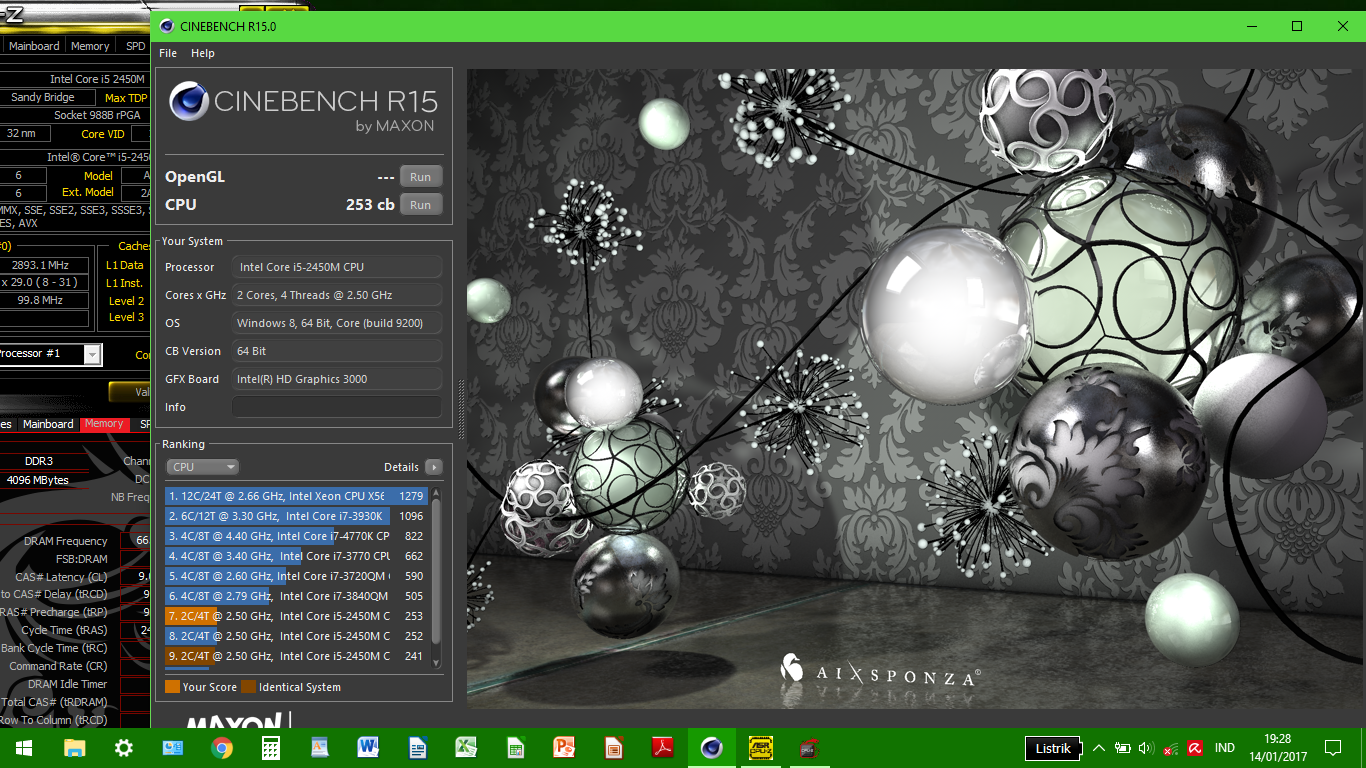Click the CB Version value 64 Bit
The height and width of the screenshot is (768, 1366).
[x=337, y=351]
